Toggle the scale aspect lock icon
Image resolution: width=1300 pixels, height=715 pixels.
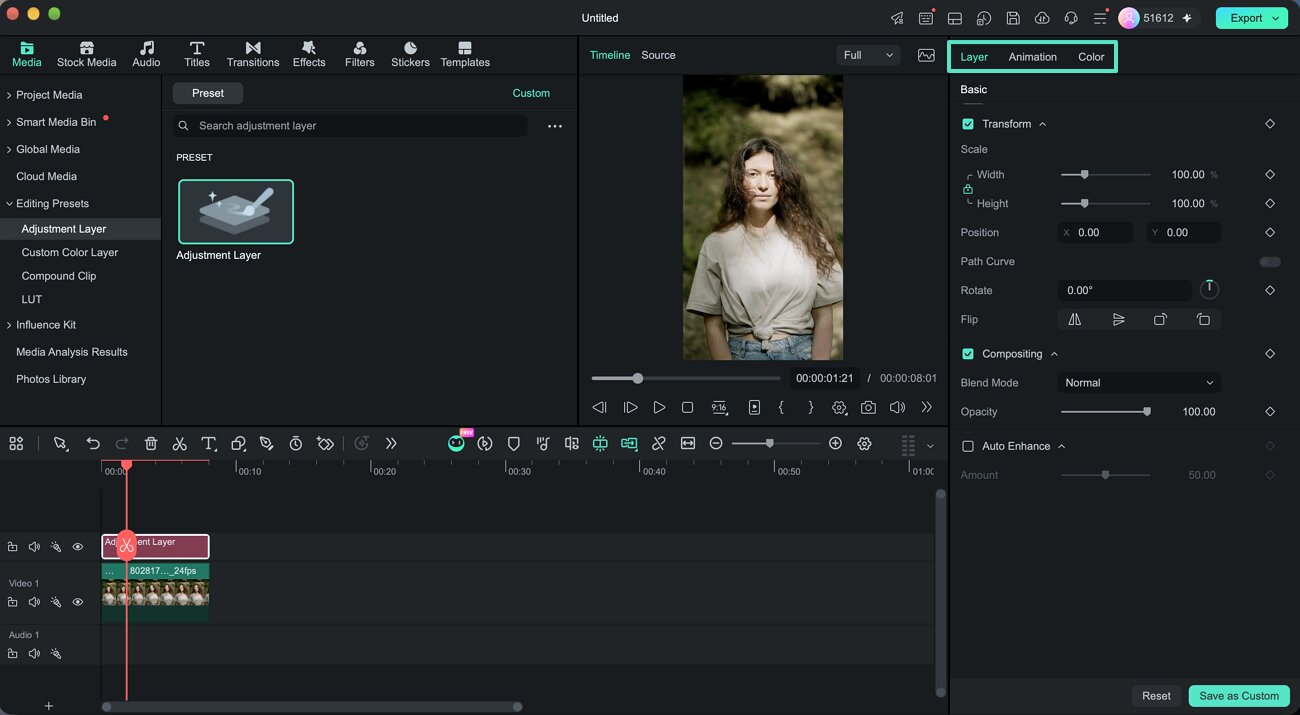(968, 189)
